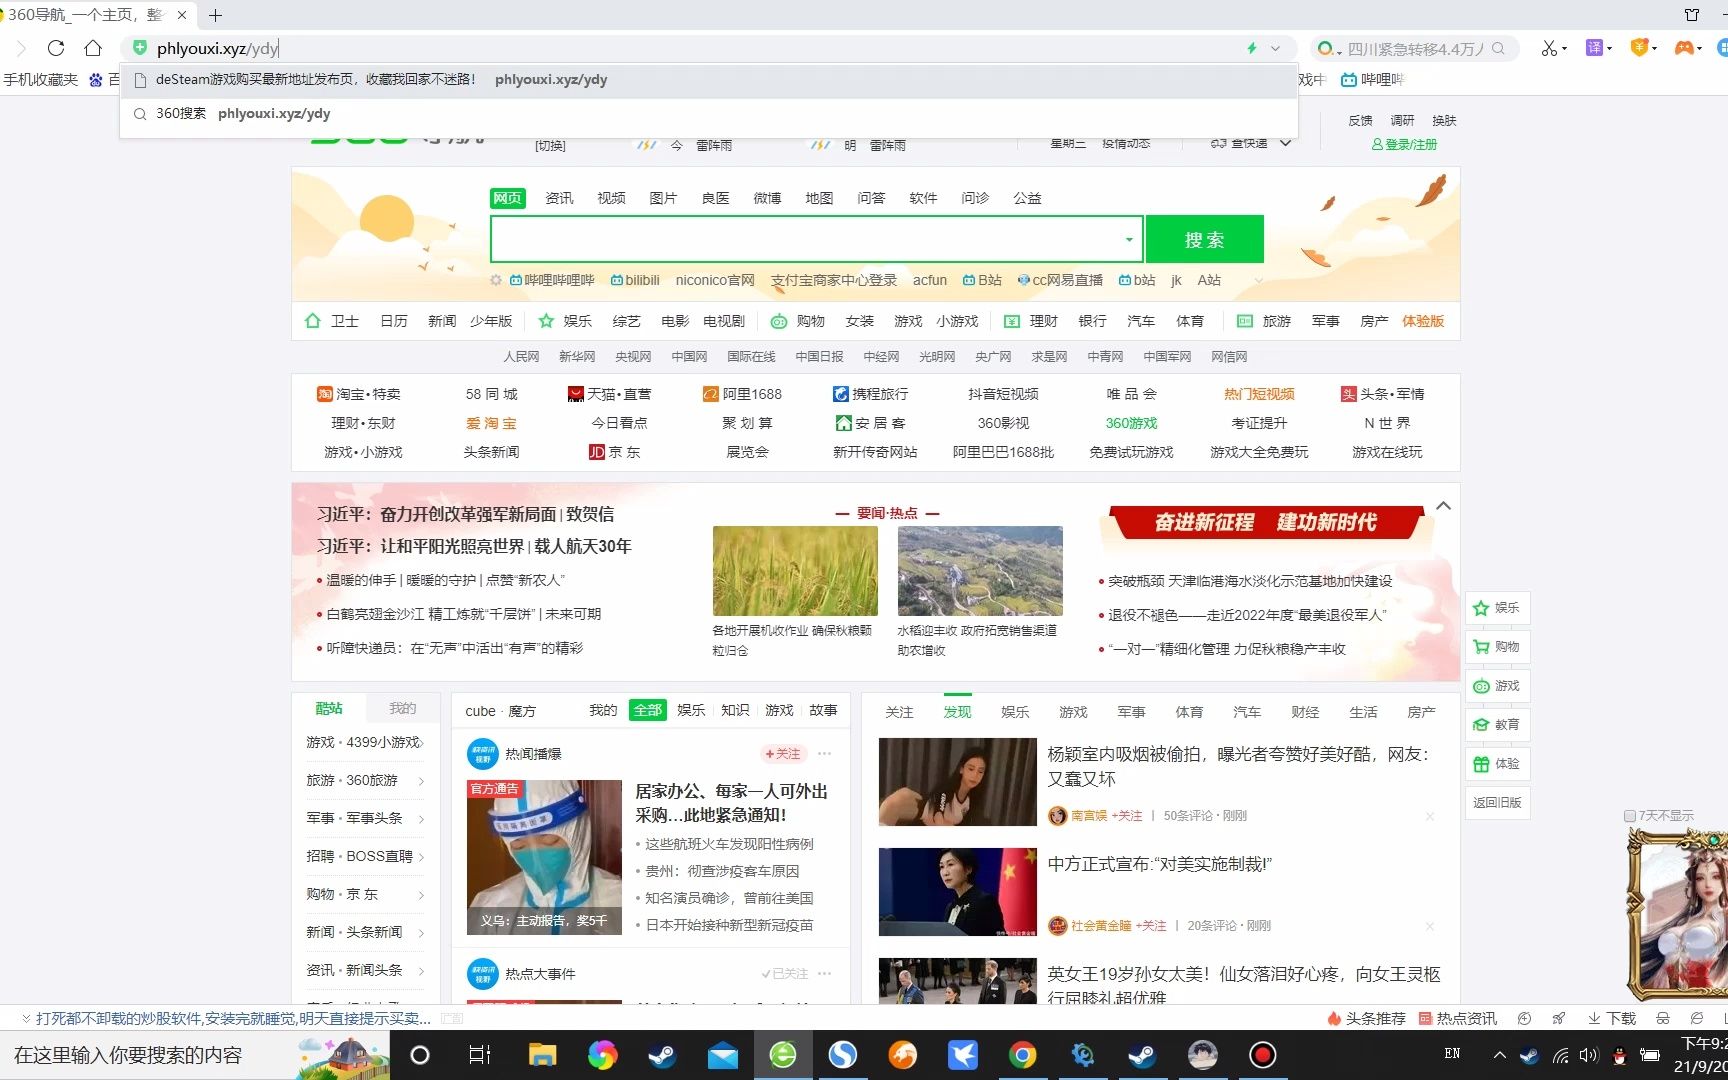Image resolution: width=1728 pixels, height=1080 pixels.
Task: Open the 哔哩哔 bookmark in favorites bar
Action: [1373, 80]
